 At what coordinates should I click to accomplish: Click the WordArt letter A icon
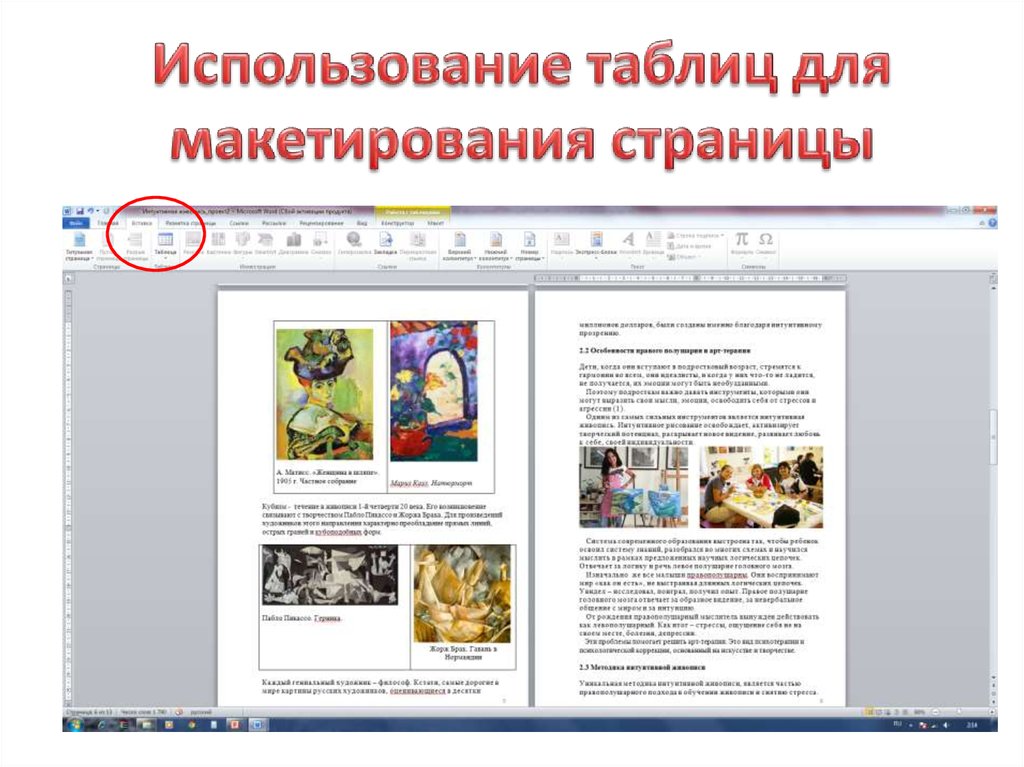(629, 240)
